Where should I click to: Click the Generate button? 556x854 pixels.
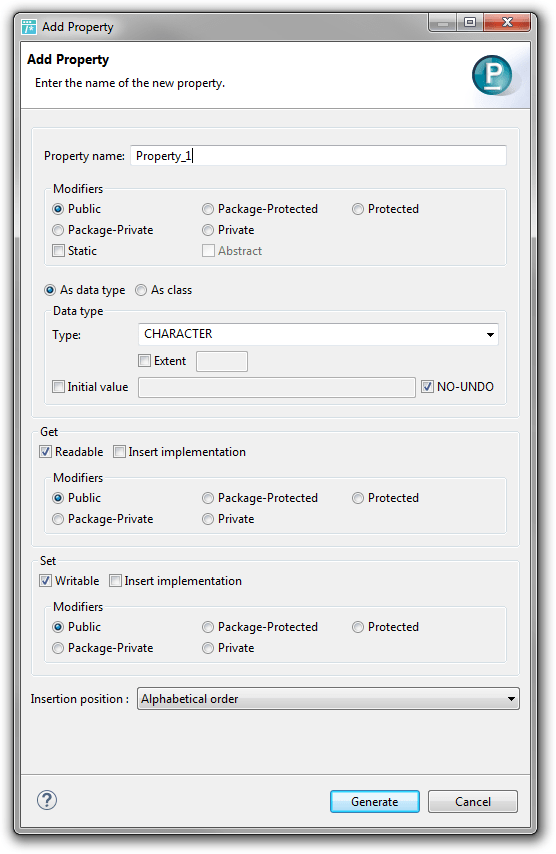click(375, 802)
